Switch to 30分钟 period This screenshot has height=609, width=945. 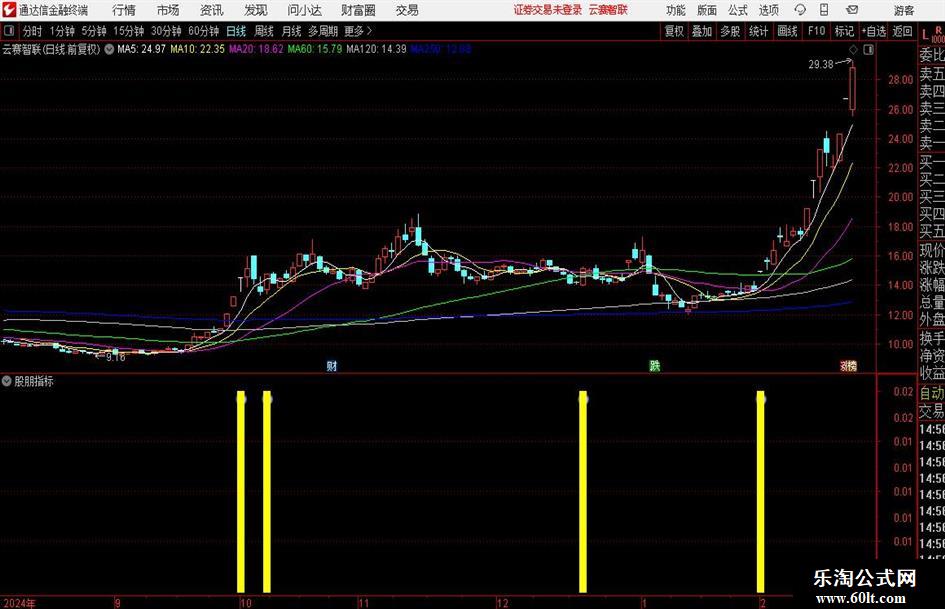point(166,31)
